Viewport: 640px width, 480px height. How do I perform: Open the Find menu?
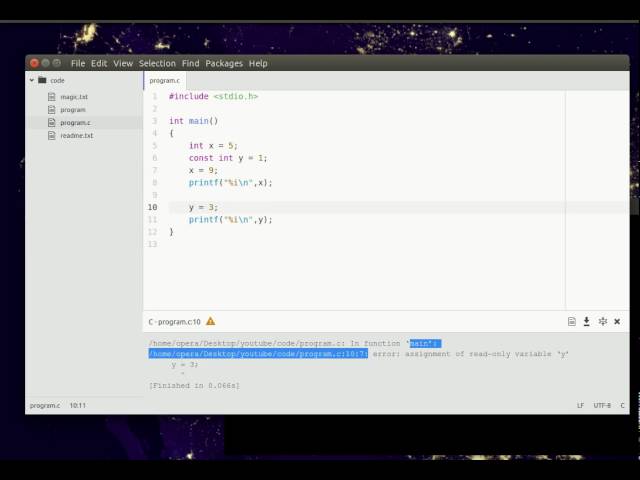[190, 63]
